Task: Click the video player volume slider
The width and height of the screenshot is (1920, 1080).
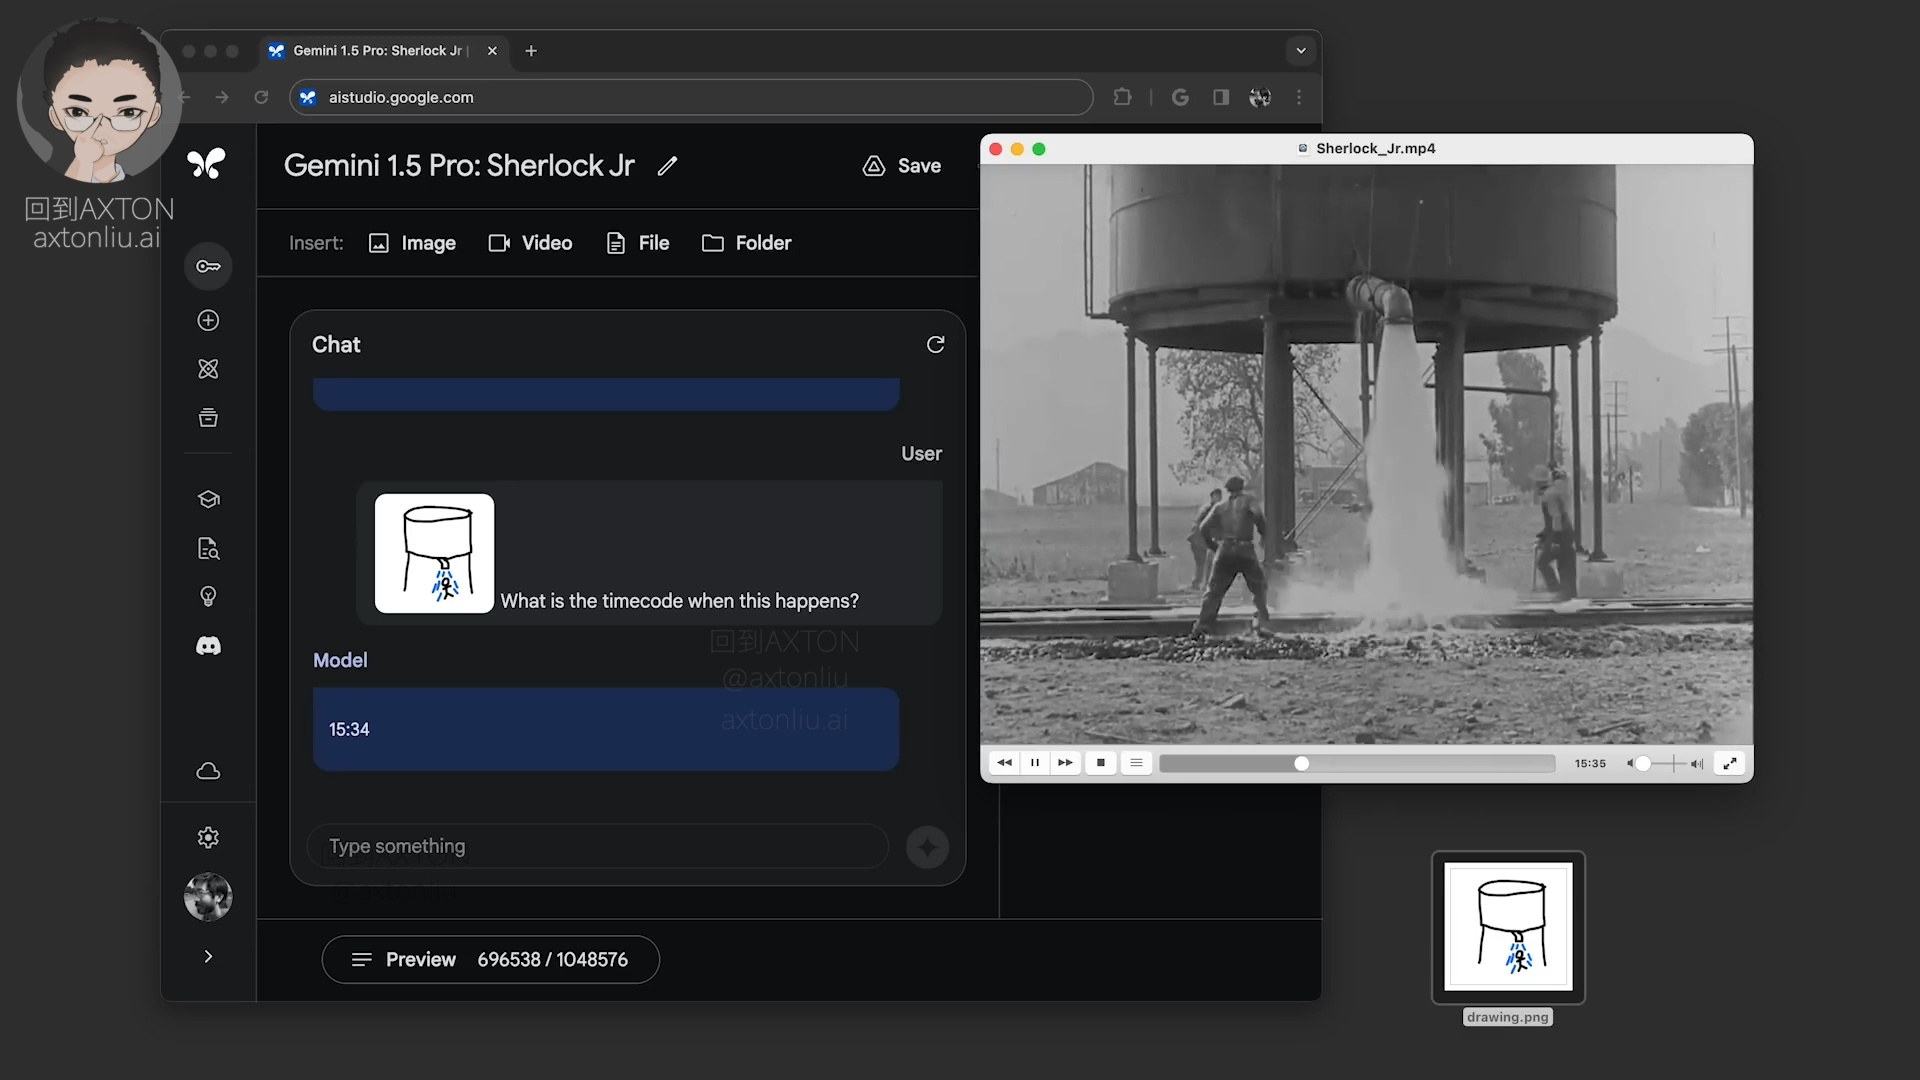Action: click(1665, 763)
